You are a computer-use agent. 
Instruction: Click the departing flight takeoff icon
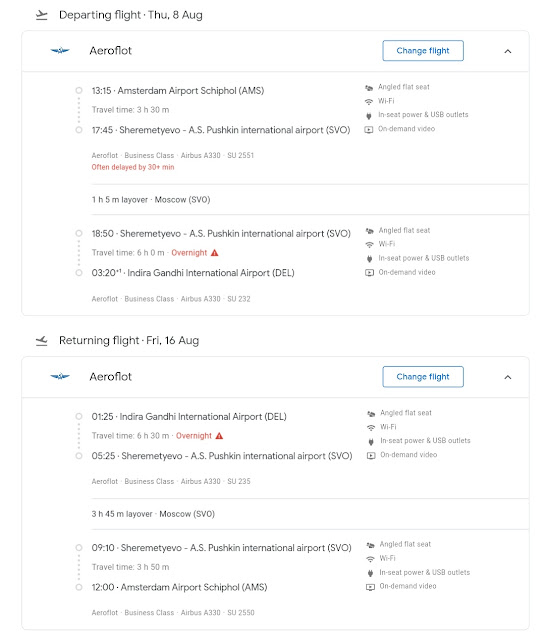(x=42, y=15)
